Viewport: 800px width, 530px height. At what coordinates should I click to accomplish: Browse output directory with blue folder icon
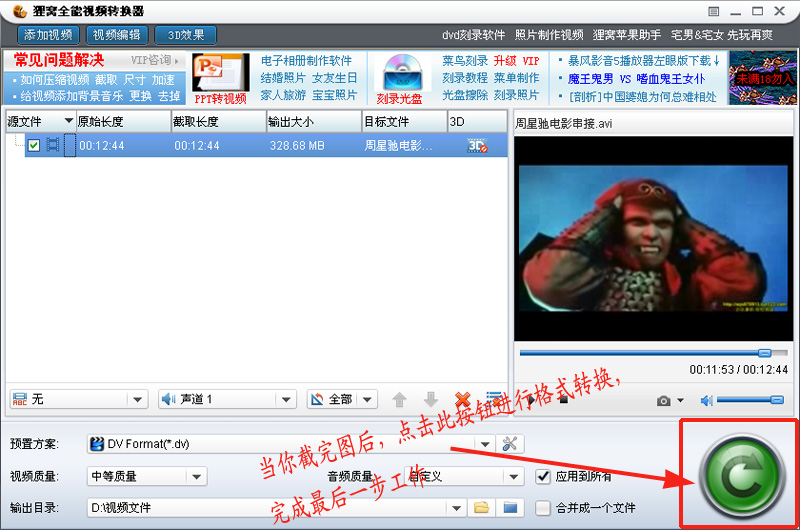click(510, 508)
